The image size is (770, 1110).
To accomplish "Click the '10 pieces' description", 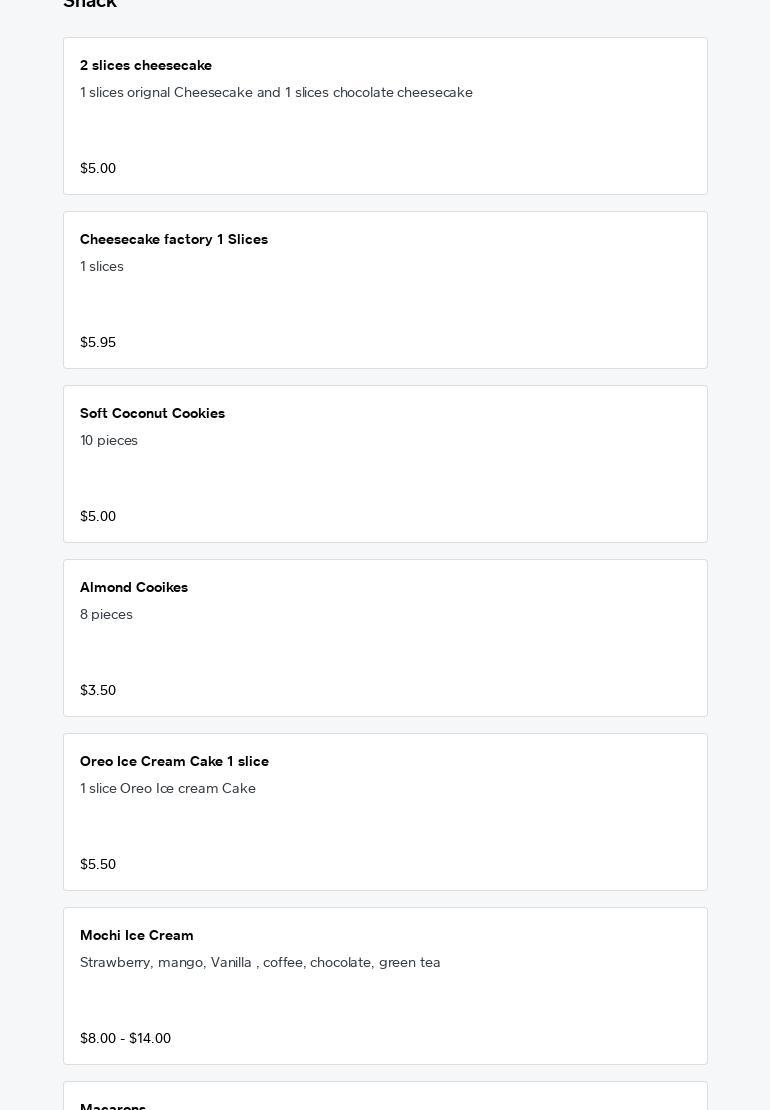I will pyautogui.click(x=109, y=441).
